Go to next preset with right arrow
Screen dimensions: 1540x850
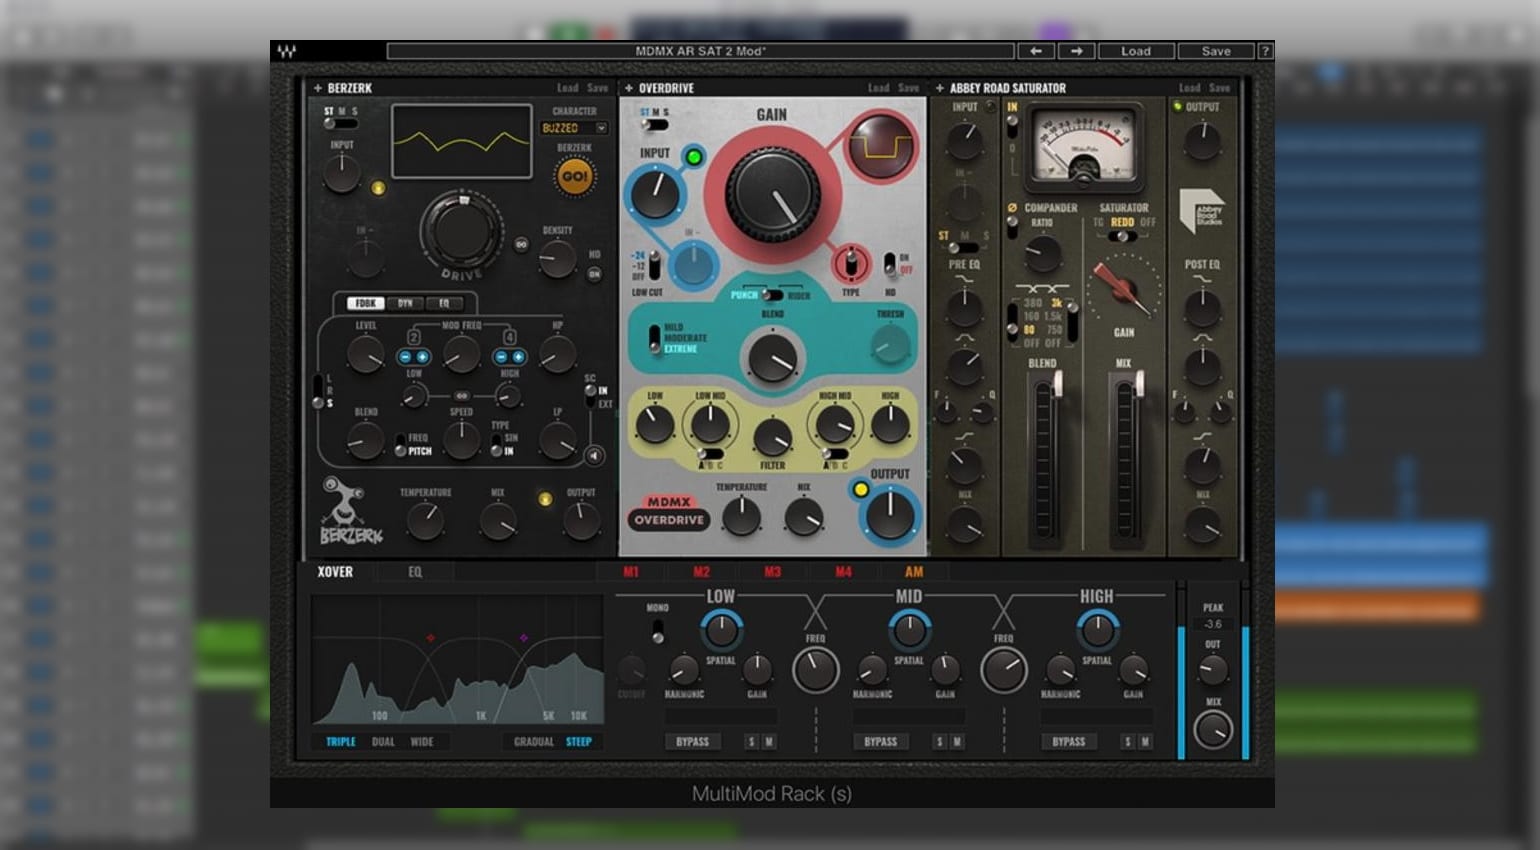tap(1076, 51)
